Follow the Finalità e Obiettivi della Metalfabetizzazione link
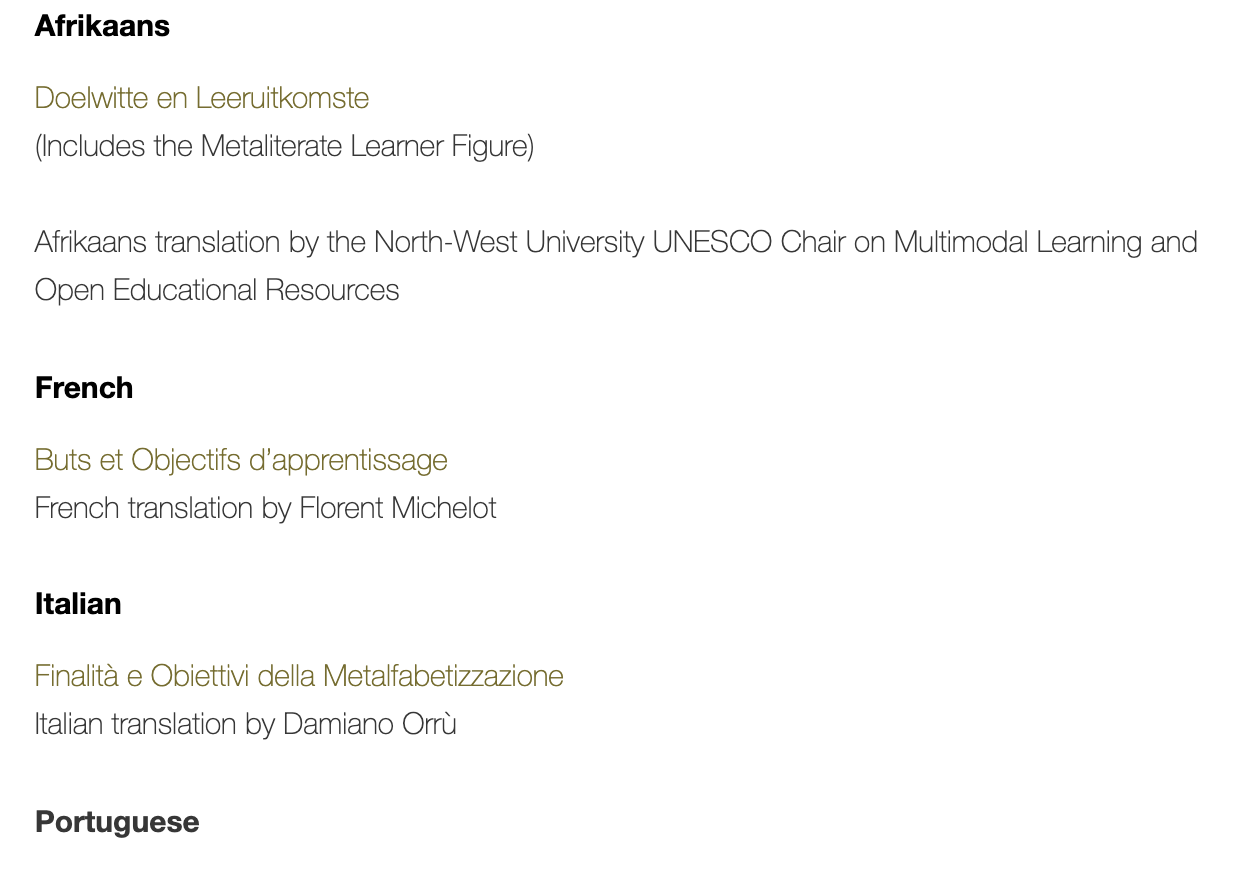Image resolution: width=1236 pixels, height=874 pixels. click(299, 676)
